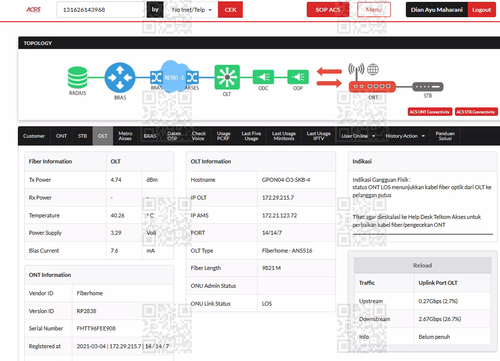Viewport: 500px width, 361px height.
Task: Switch to the Customer tab
Action: [x=34, y=136]
